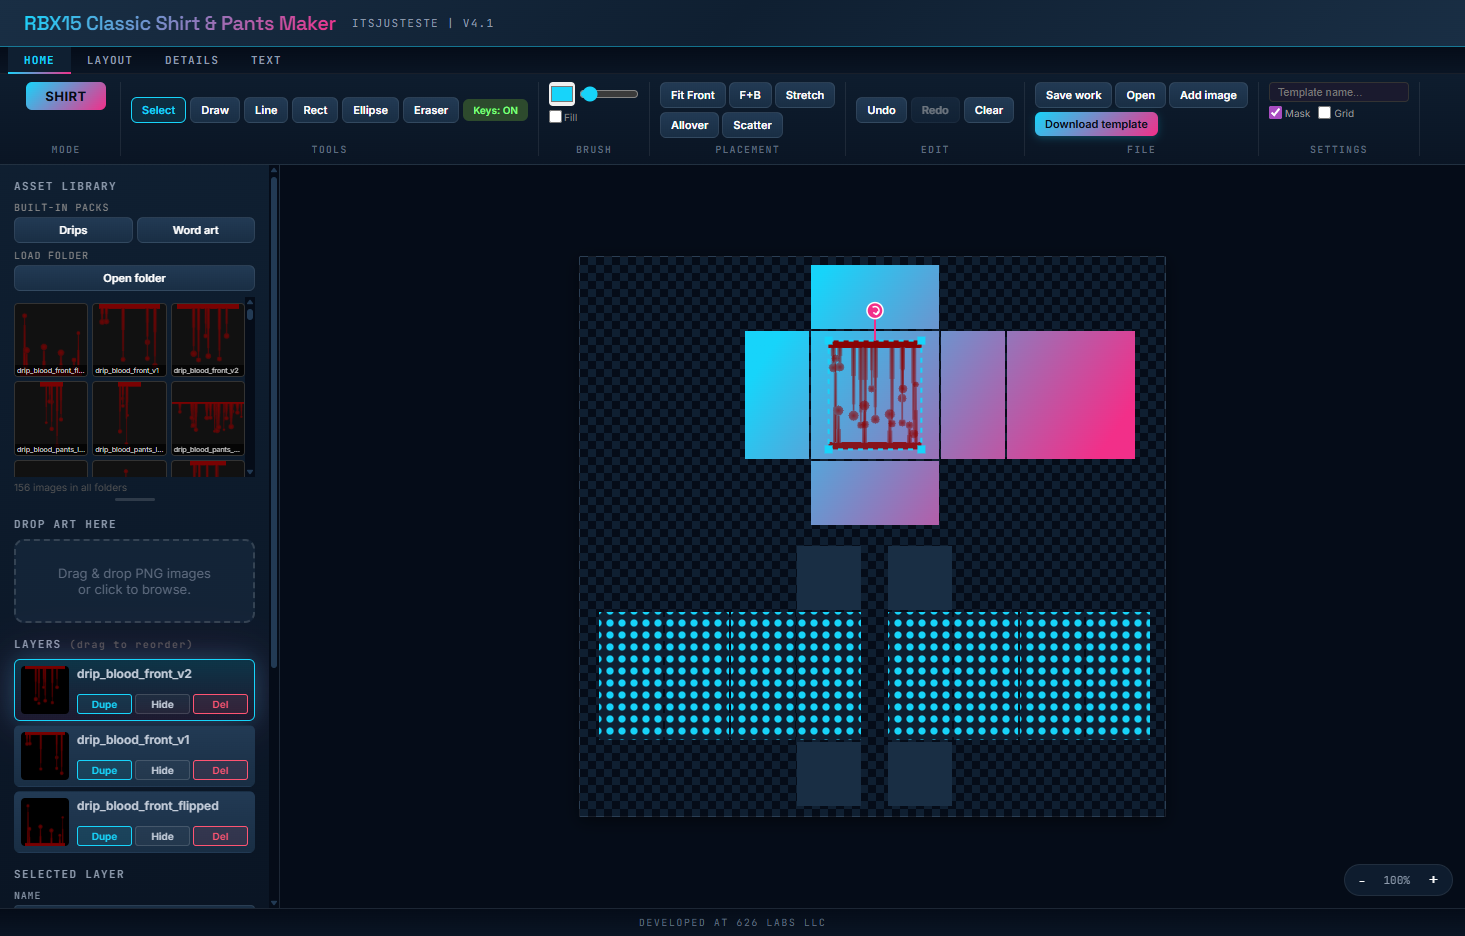Click the drip_blood_front_v2 layer preview thumbnail
This screenshot has height=936, width=1465.
[45, 690]
